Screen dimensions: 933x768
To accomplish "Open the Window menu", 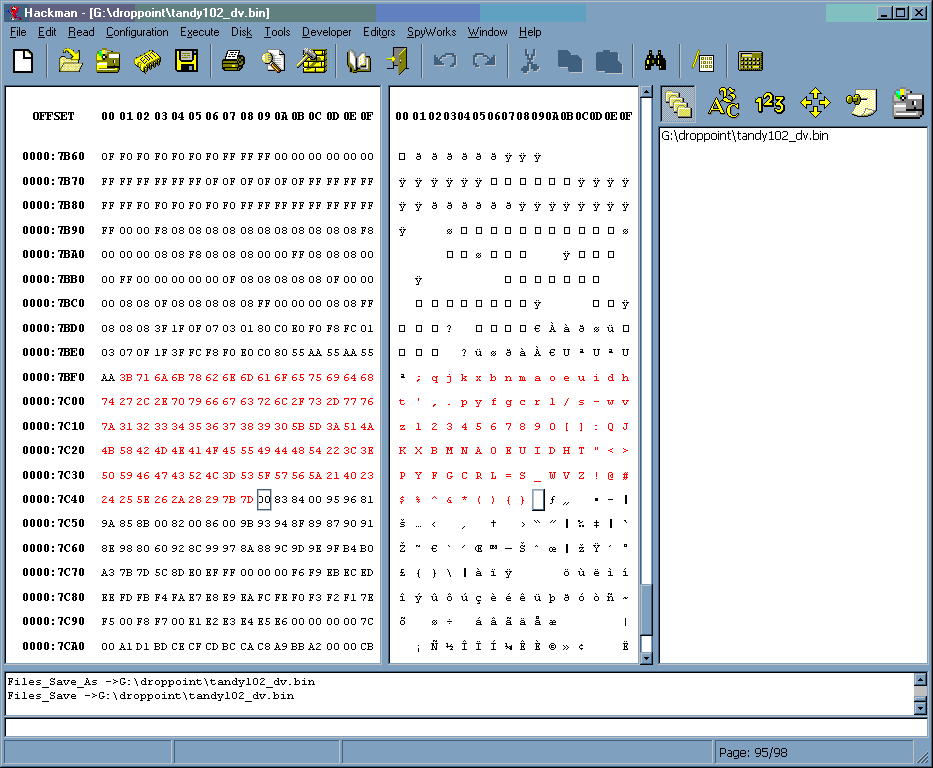I will click(x=487, y=32).
